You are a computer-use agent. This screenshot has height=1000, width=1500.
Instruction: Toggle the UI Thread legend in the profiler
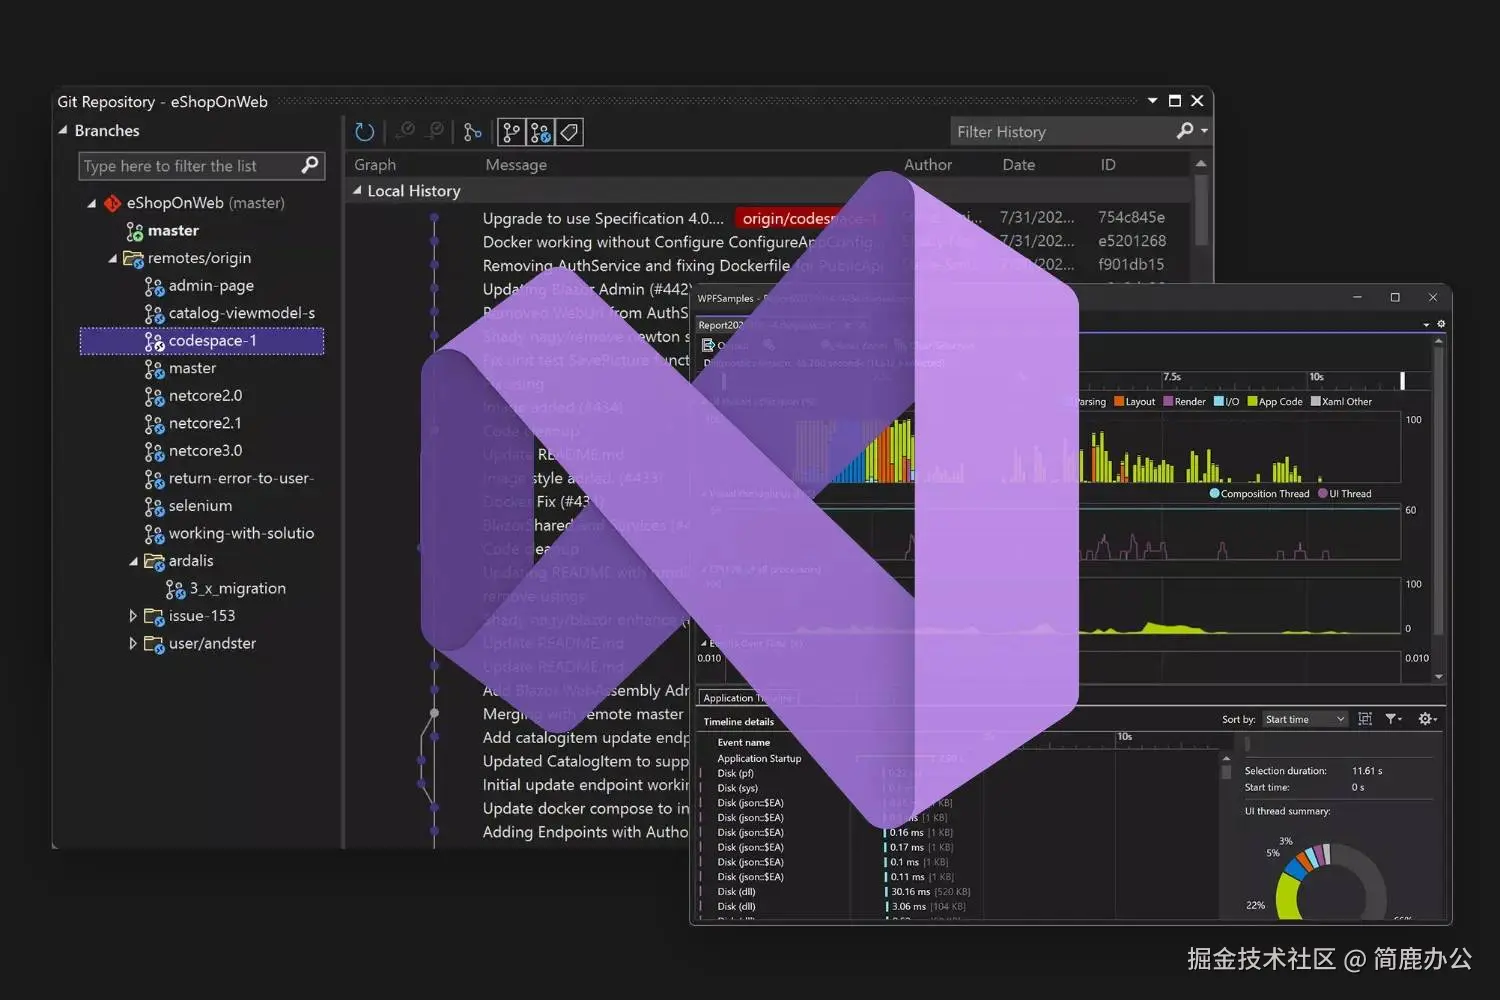point(1347,493)
